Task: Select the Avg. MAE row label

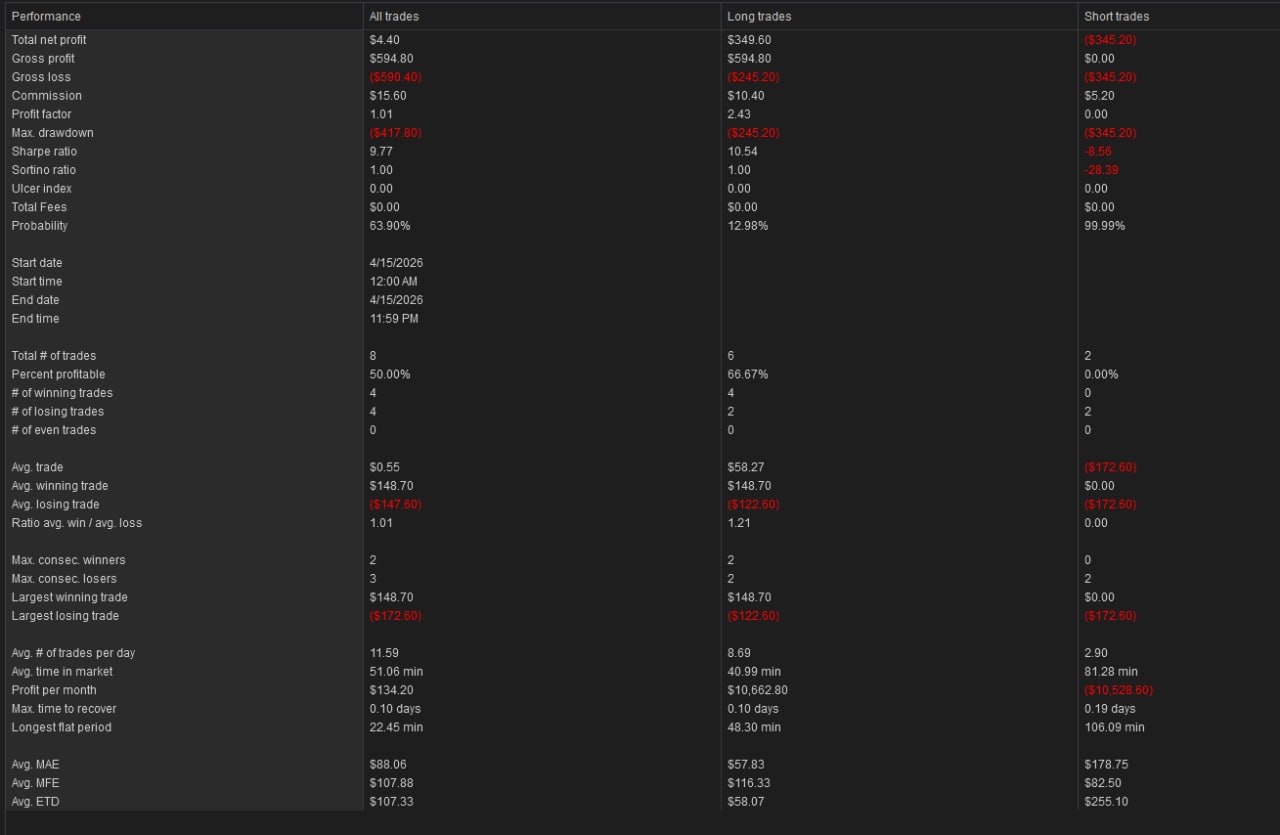Action: coord(35,764)
